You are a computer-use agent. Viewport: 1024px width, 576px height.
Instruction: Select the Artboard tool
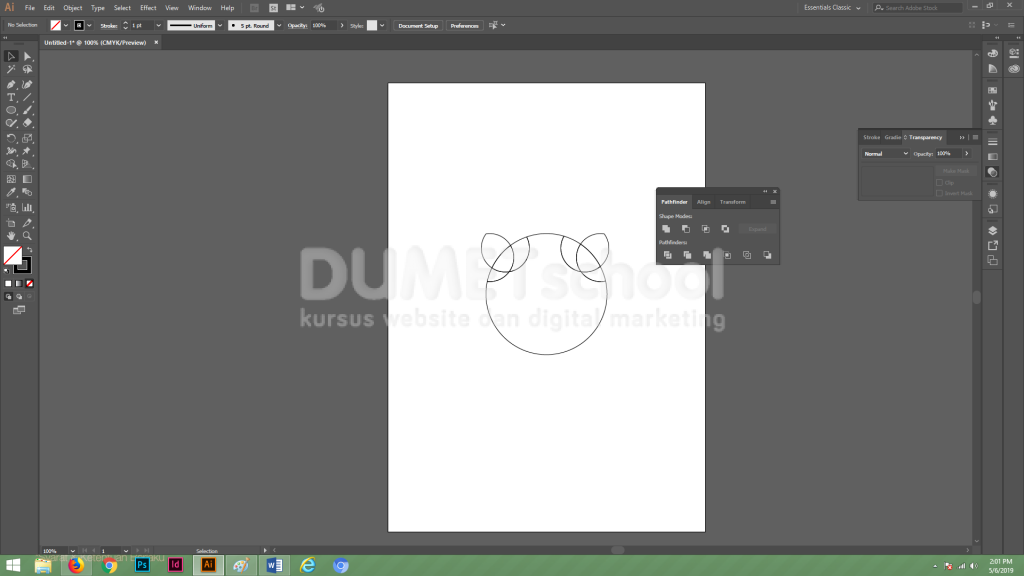click(11, 223)
